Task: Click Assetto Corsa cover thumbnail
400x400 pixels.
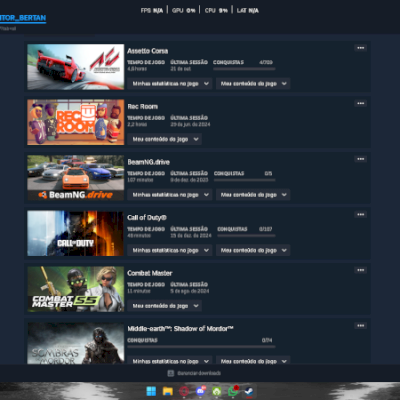Action: [x=76, y=67]
